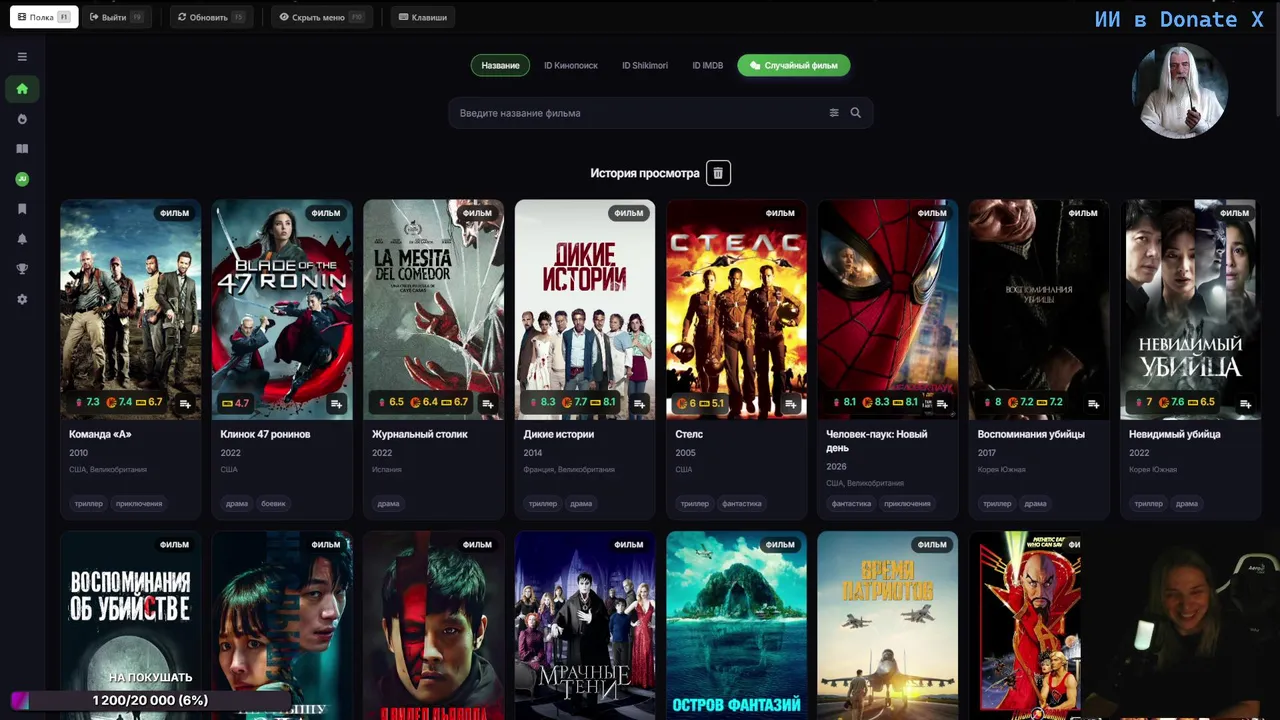Viewport: 1280px width, 720px height.
Task: Open the «Клавиши» shortcuts button
Action: click(423, 17)
